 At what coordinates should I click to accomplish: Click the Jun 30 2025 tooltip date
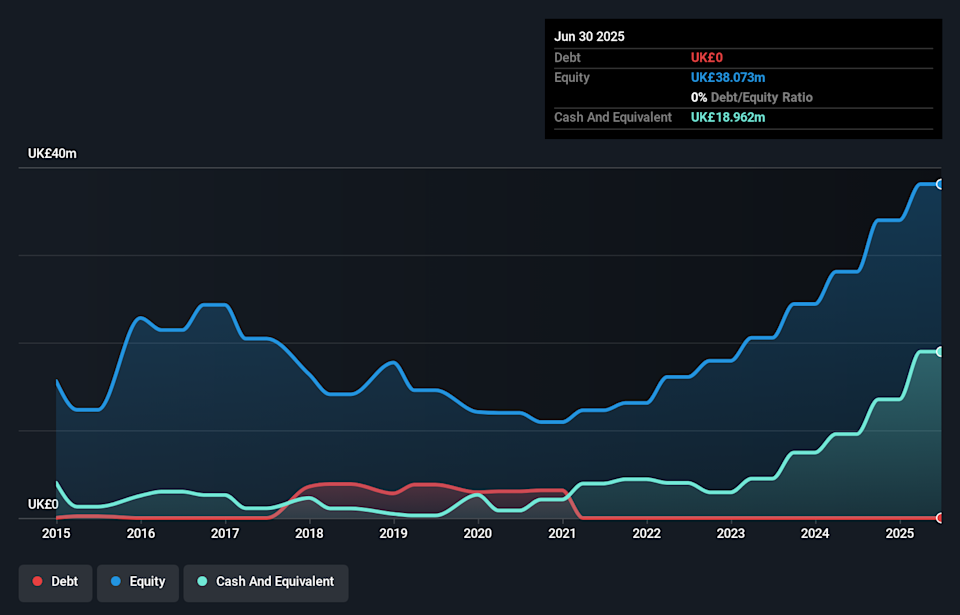pos(589,36)
